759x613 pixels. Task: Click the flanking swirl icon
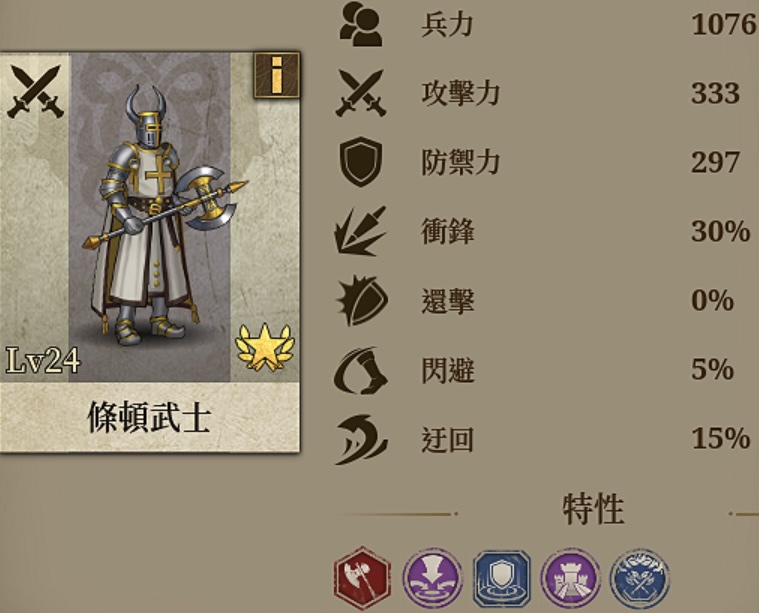click(x=361, y=439)
